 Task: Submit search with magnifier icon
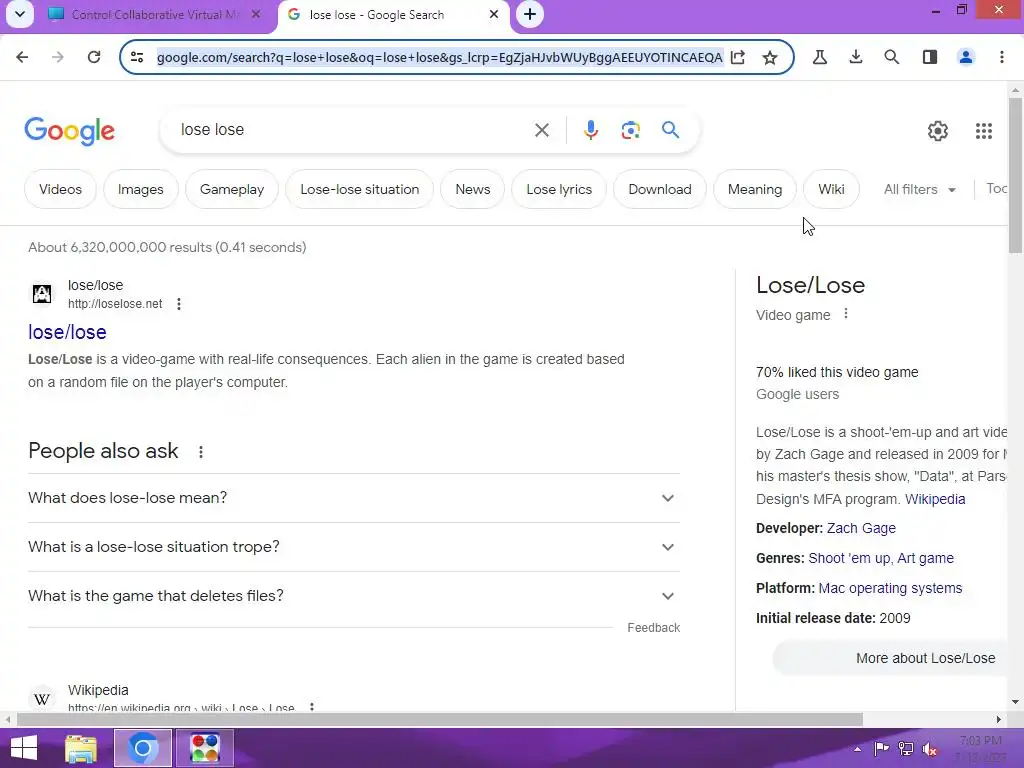tap(670, 130)
